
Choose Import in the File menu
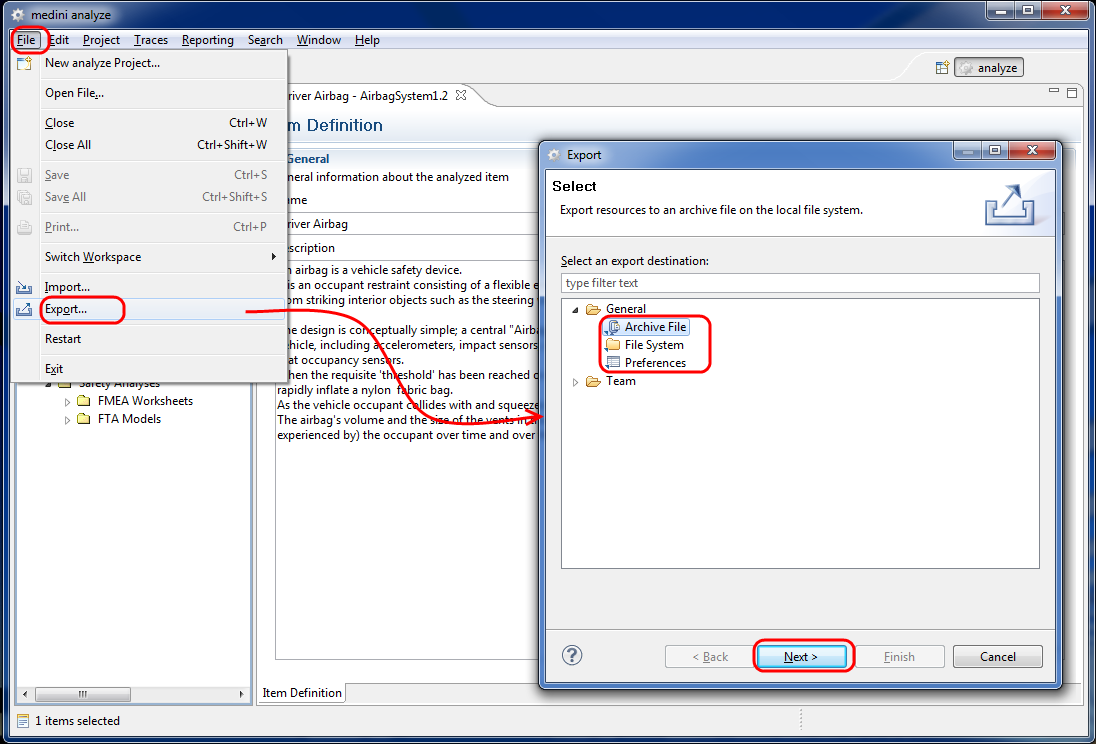[150, 287]
